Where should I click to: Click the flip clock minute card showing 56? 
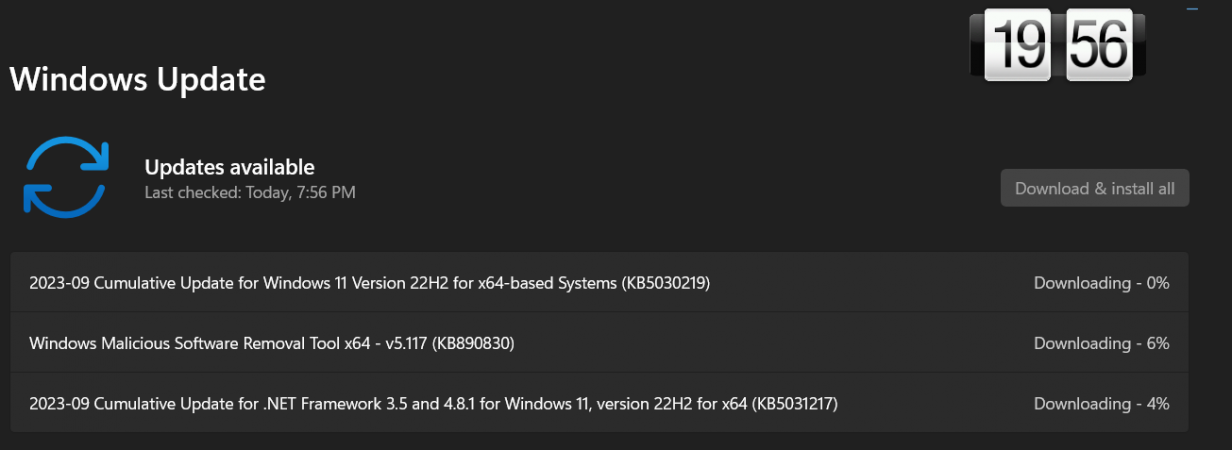[x=1098, y=45]
